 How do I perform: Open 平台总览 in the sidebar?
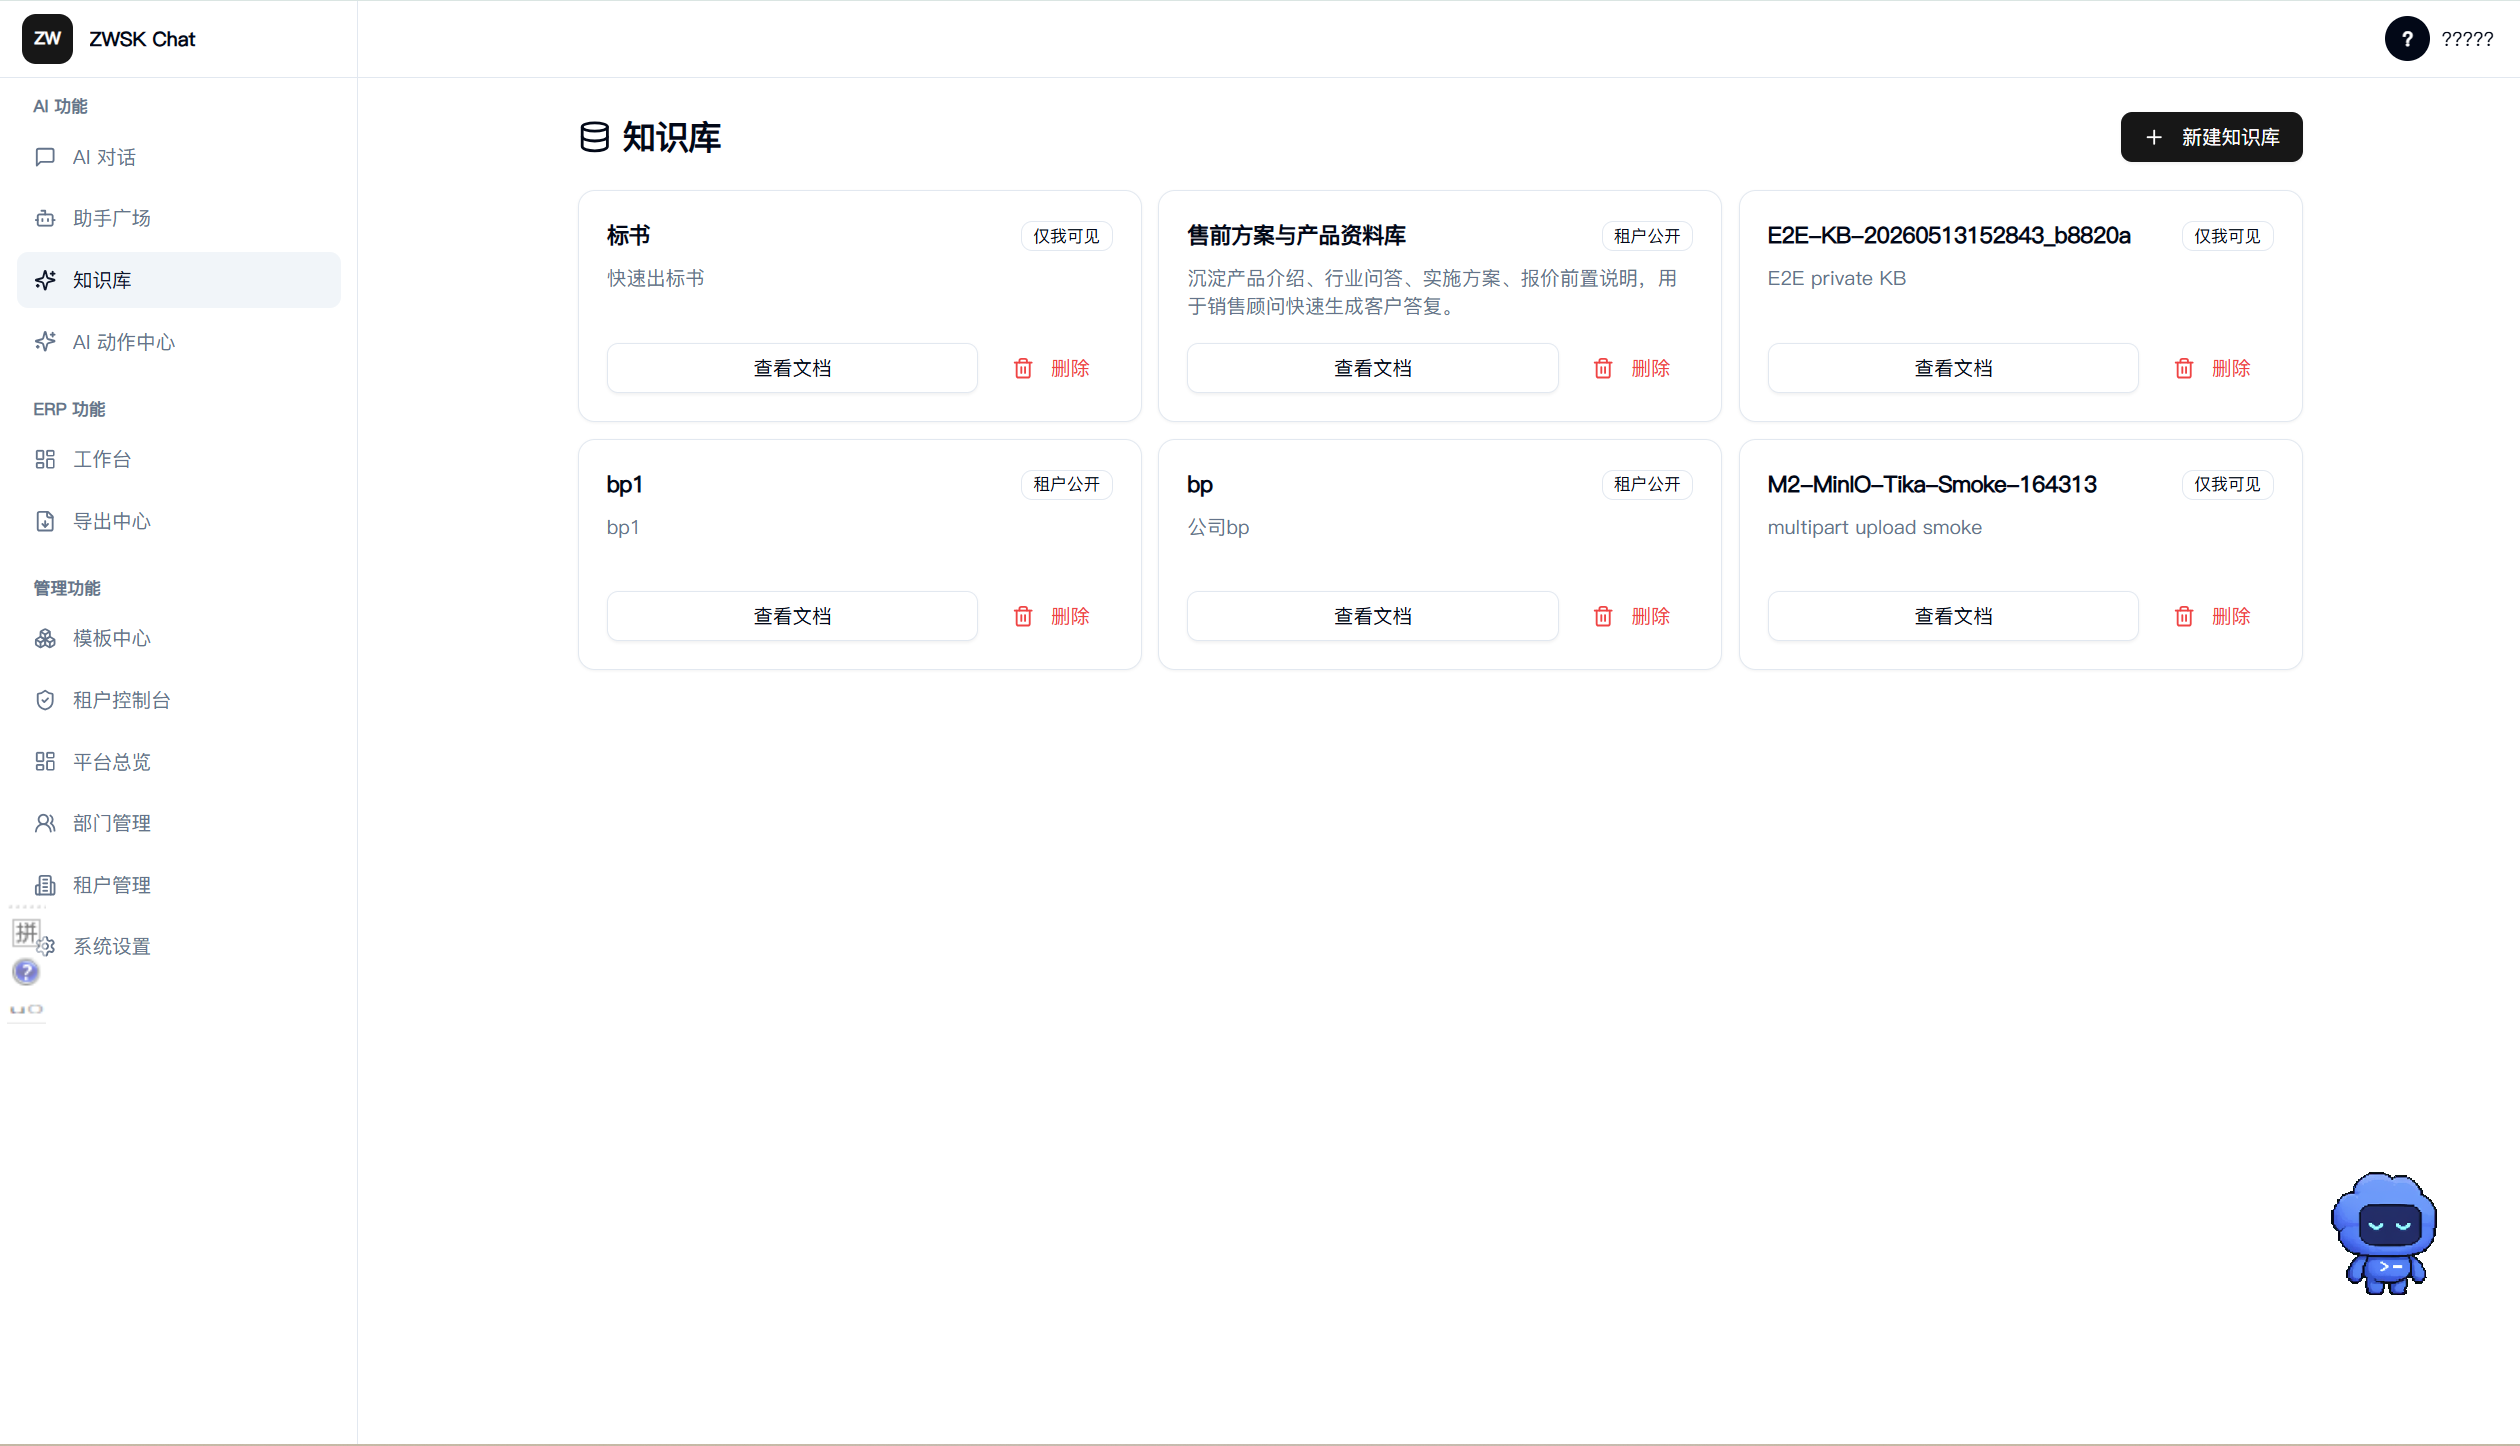coord(179,762)
